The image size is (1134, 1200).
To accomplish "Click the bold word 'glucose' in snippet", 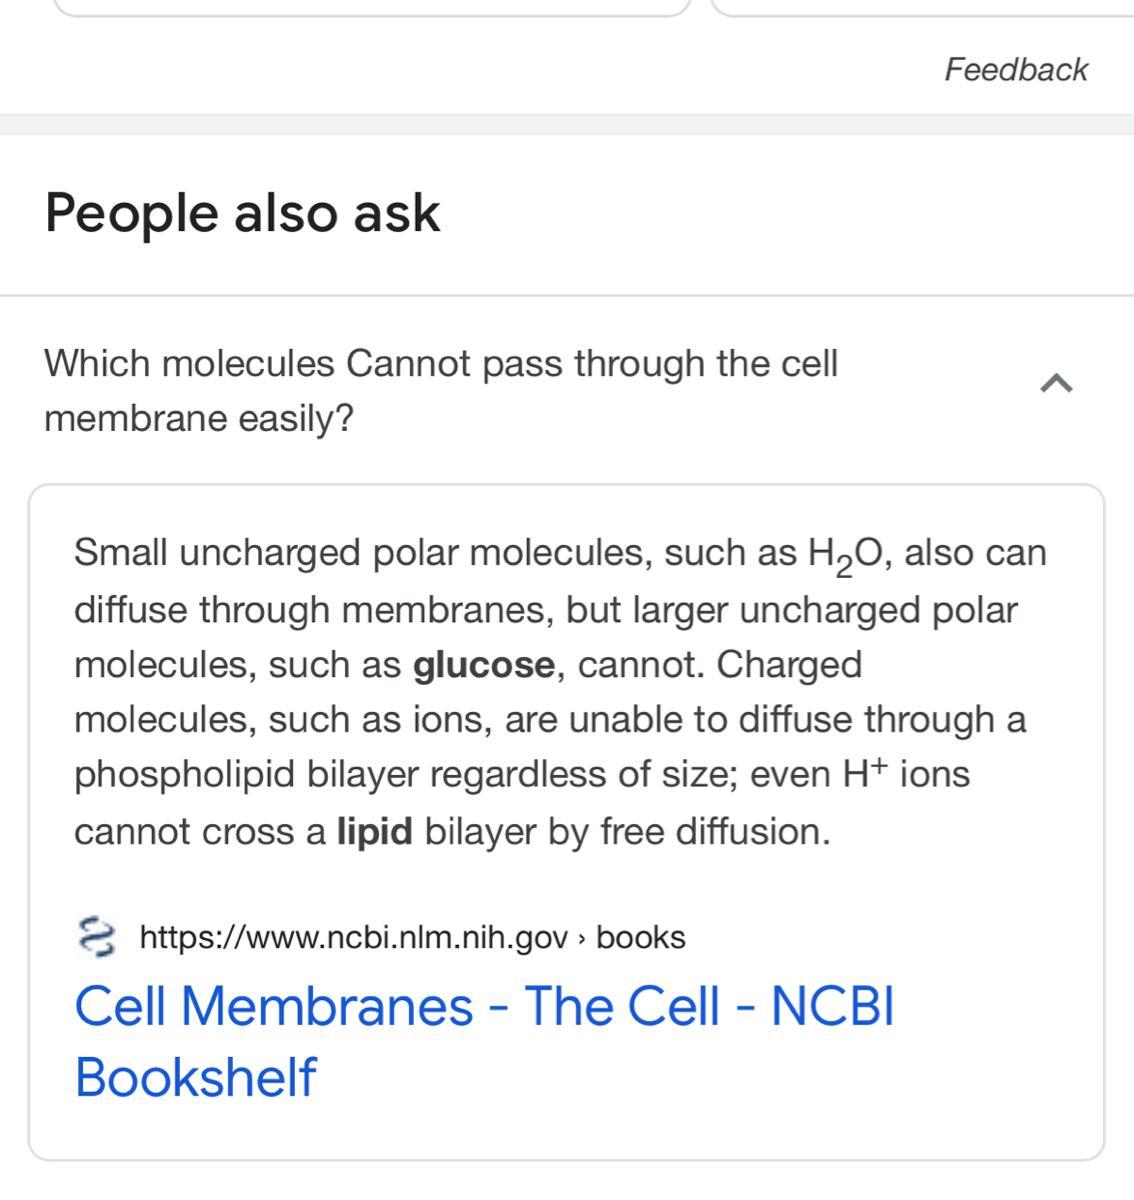I will pyautogui.click(x=483, y=665).
